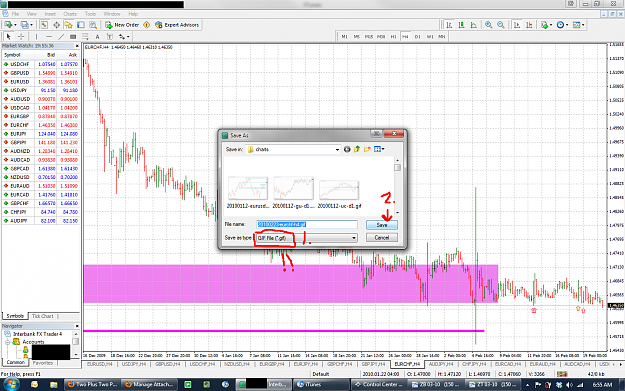625x391 pixels.
Task: Select the Vertical Line drawing tool
Action: pyautogui.click(x=36, y=36)
